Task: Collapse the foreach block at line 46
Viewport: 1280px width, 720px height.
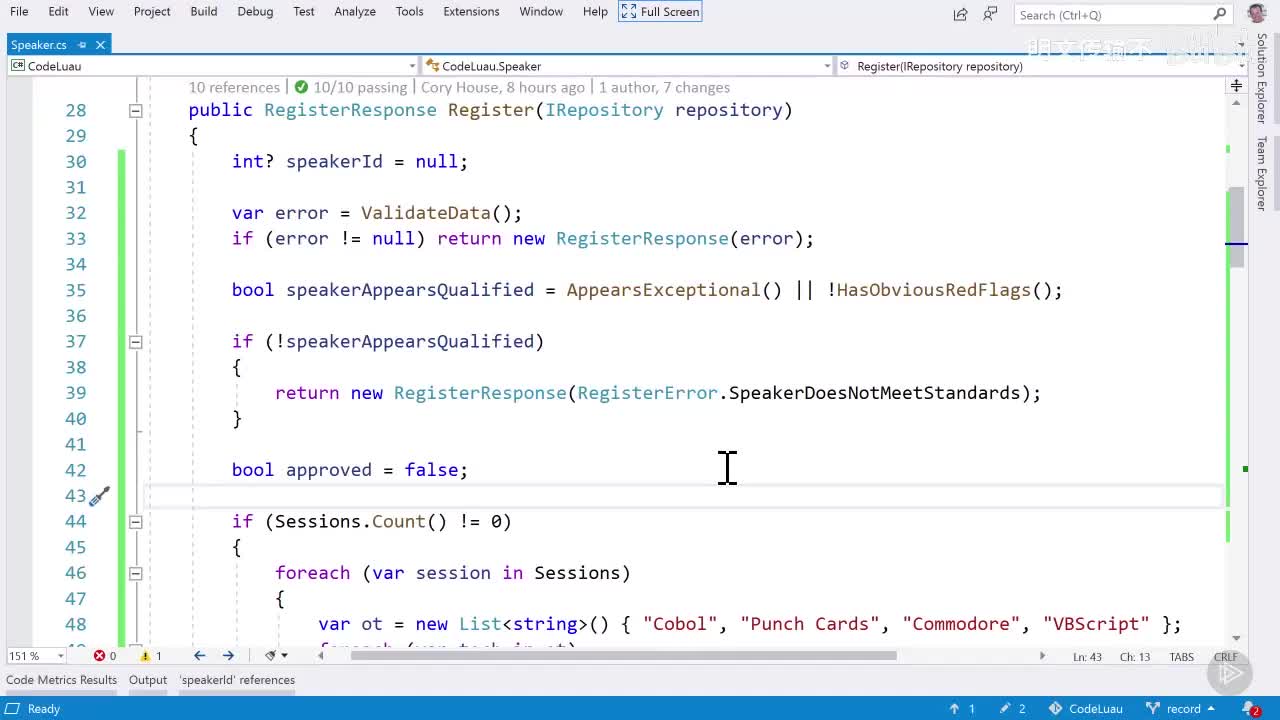Action: click(135, 573)
